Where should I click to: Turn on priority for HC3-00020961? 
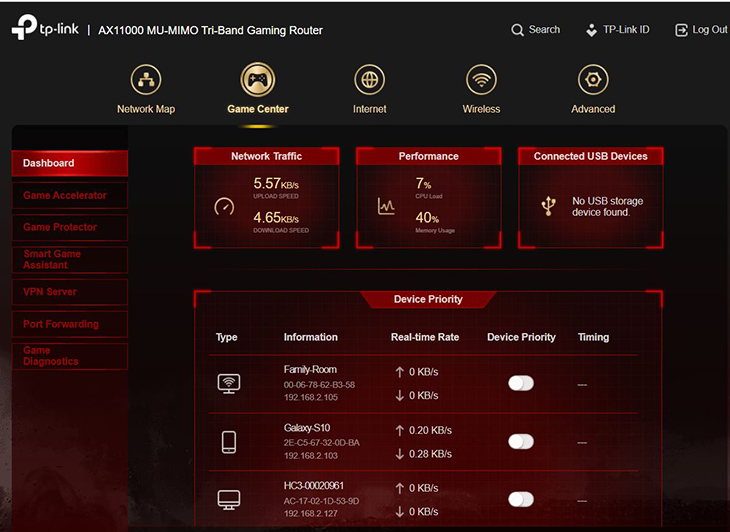(521, 499)
